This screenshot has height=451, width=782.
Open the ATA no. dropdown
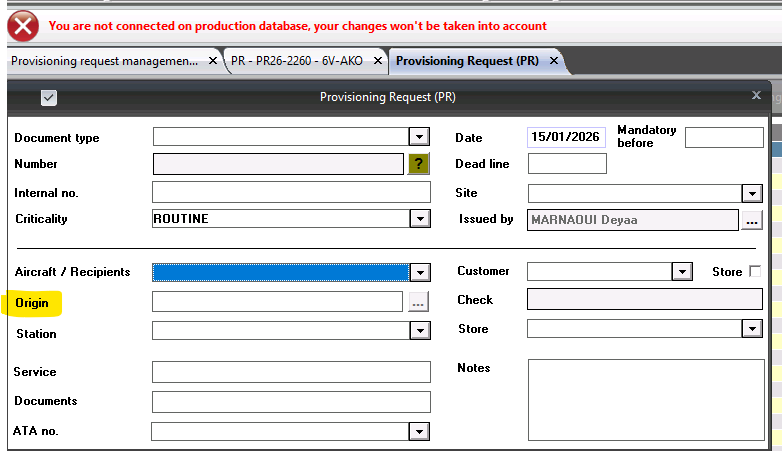[x=420, y=431]
